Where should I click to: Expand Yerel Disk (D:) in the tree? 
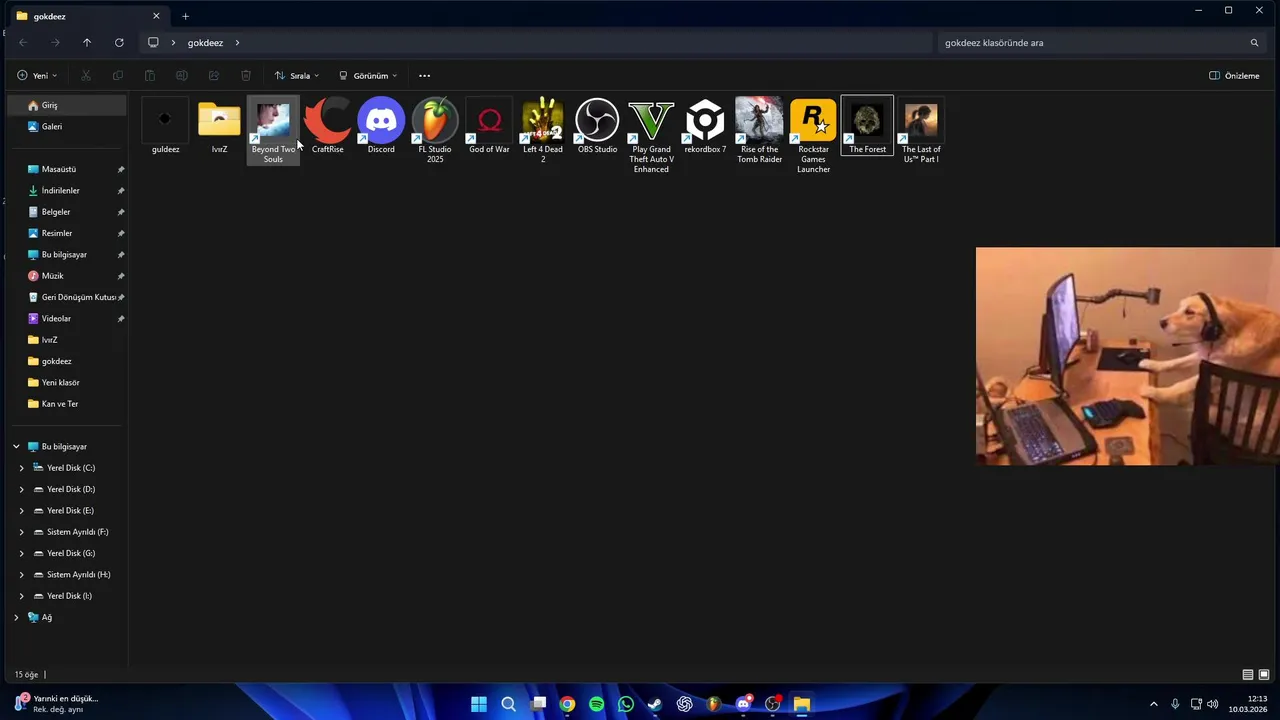point(22,489)
